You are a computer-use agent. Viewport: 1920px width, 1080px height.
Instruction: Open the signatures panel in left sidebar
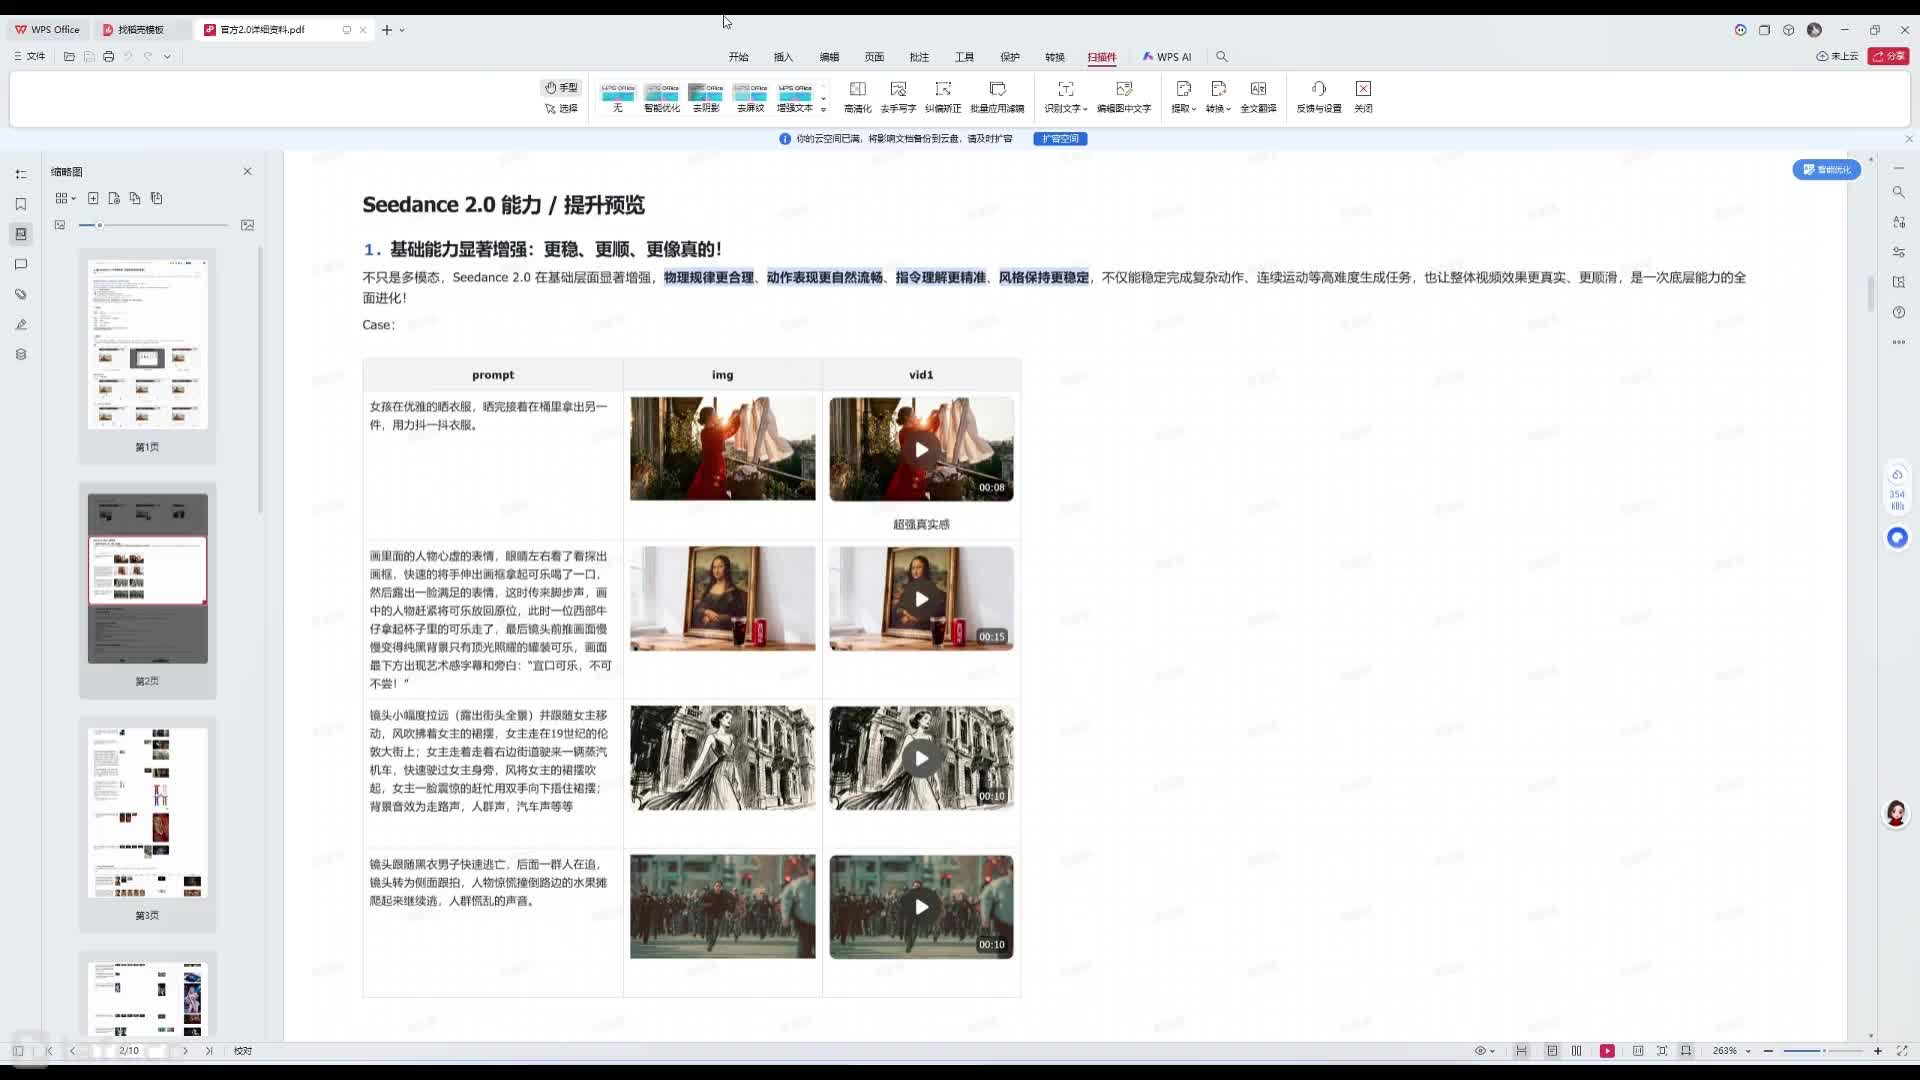tap(21, 324)
